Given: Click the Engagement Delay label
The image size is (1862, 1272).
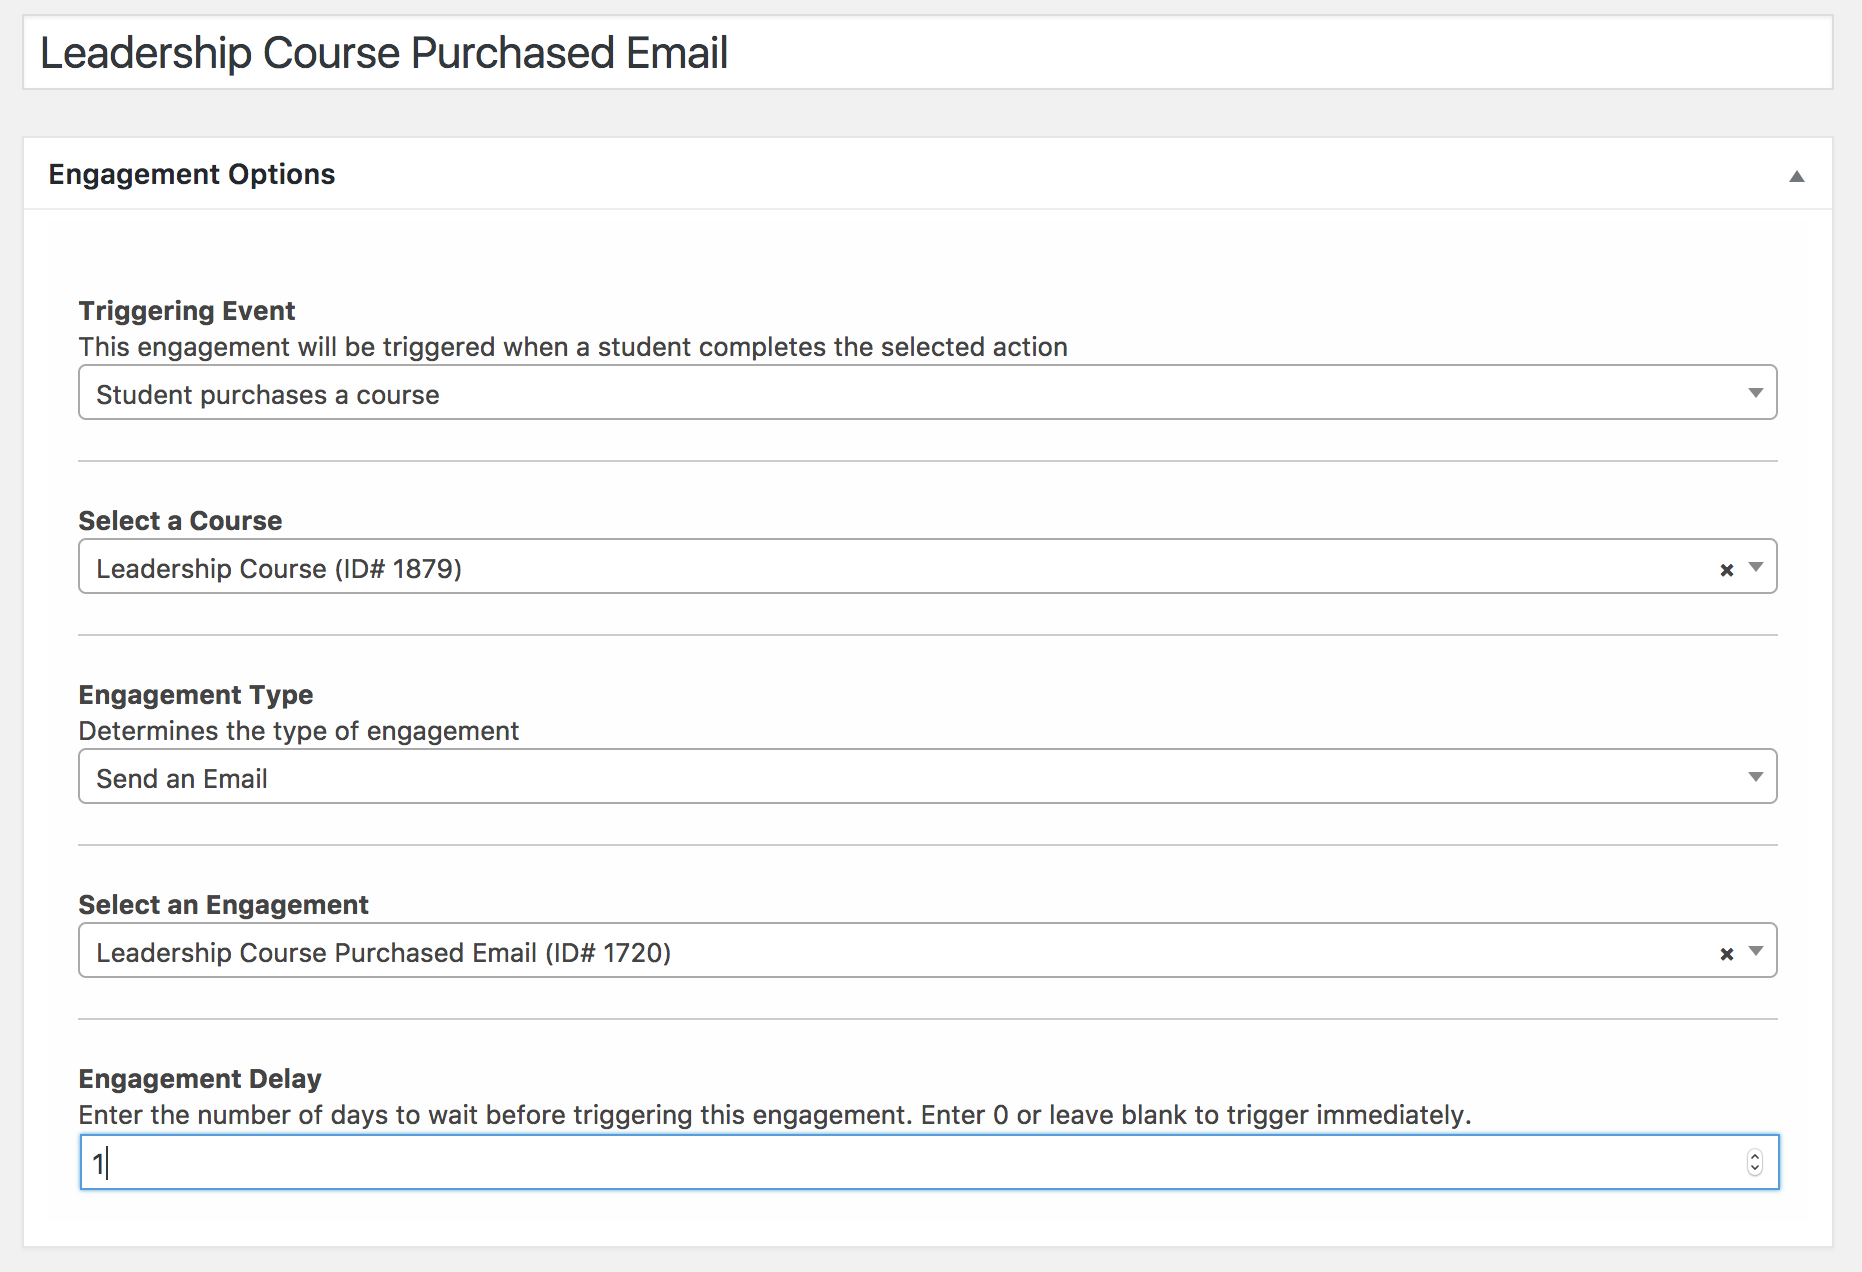Looking at the screenshot, I should 200,1079.
